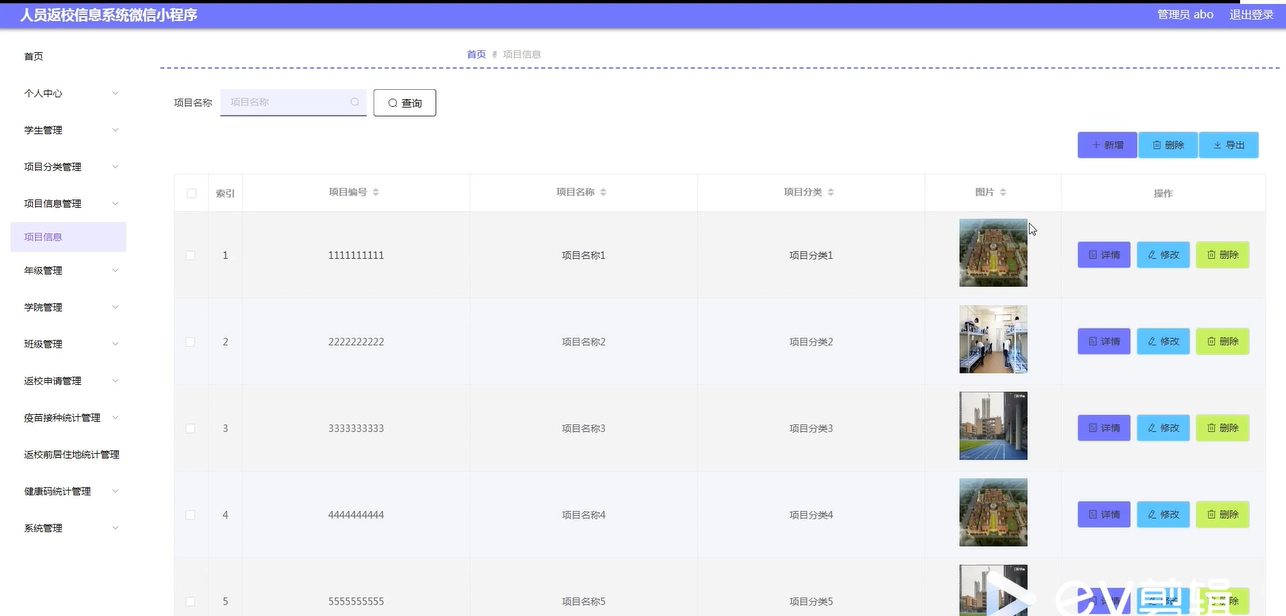Click 删除 for 项目名称3 row
This screenshot has height=616, width=1286.
pos(1223,428)
